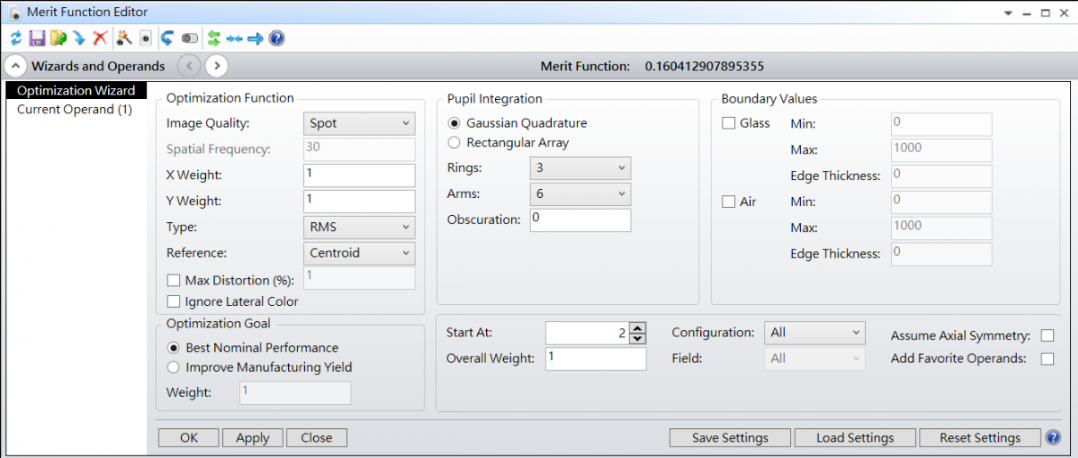Click the Overall Weight input field
The height and width of the screenshot is (458, 1078).
click(595, 358)
